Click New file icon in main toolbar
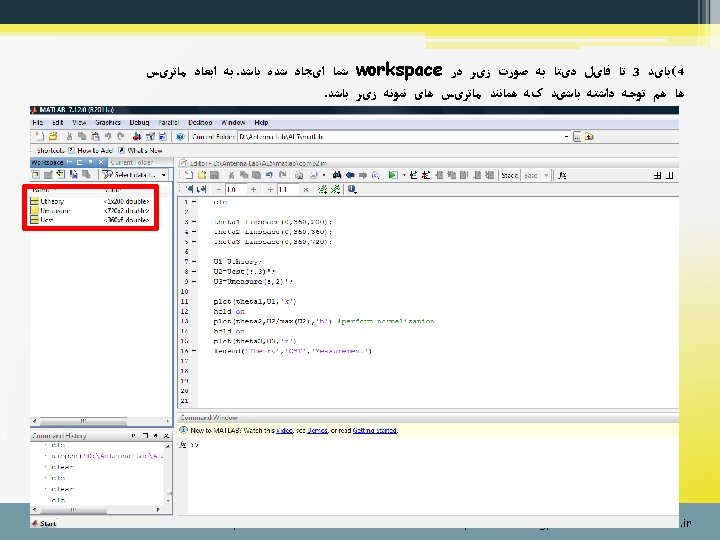 pyautogui.click(x=39, y=136)
